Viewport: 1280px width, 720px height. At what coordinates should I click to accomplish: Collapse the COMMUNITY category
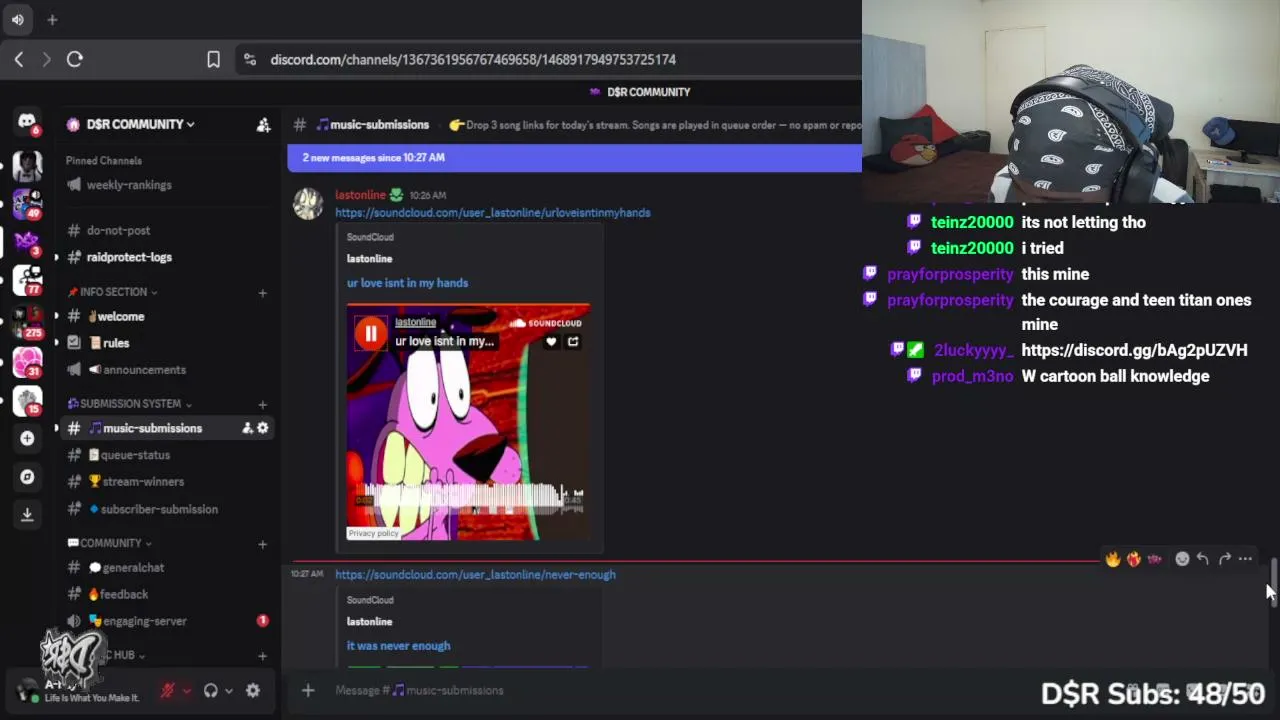pyautogui.click(x=109, y=543)
